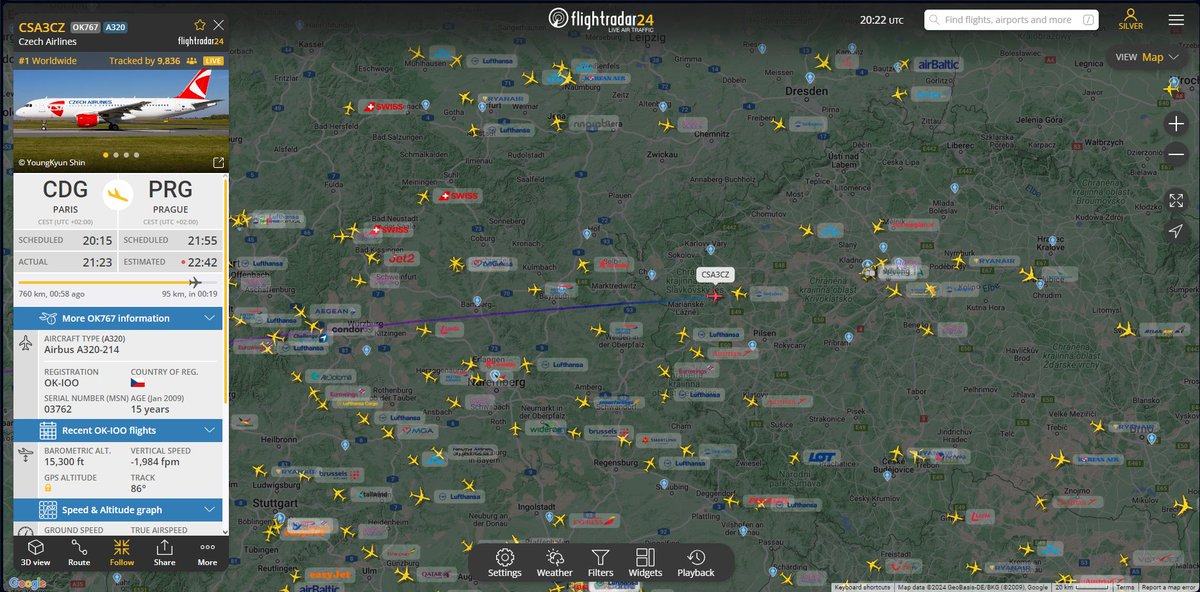Add CSA3CZ flight to favorites star
The width and height of the screenshot is (1200, 592).
pyautogui.click(x=200, y=24)
